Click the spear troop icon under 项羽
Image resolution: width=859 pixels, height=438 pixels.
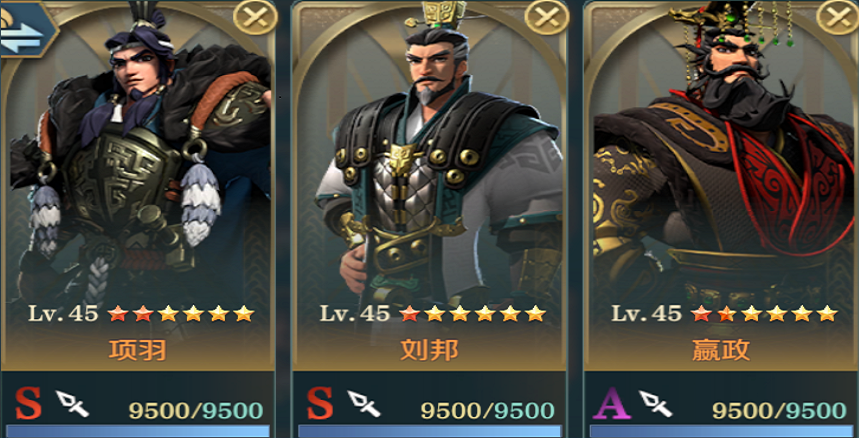tap(72, 404)
